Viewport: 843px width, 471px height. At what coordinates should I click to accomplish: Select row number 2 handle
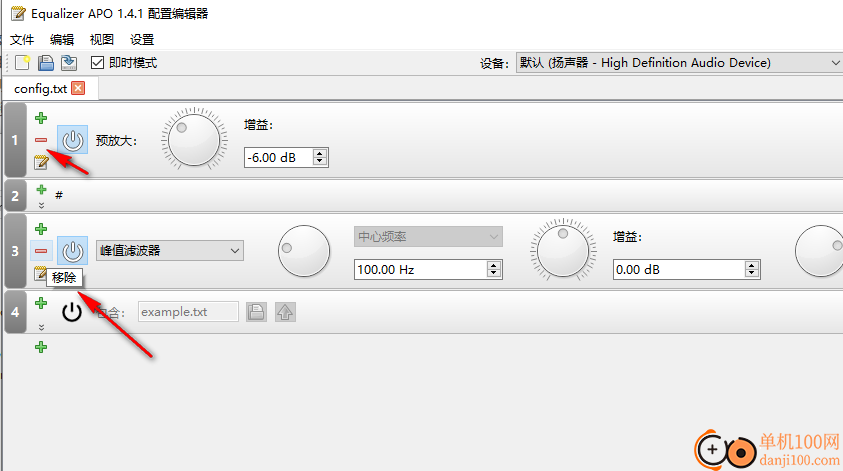coord(15,196)
